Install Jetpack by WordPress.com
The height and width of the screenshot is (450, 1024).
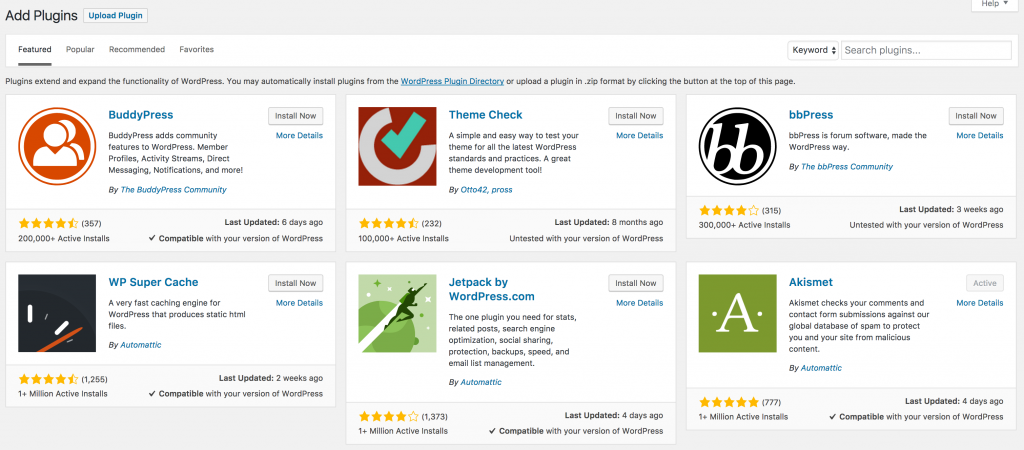tap(635, 283)
